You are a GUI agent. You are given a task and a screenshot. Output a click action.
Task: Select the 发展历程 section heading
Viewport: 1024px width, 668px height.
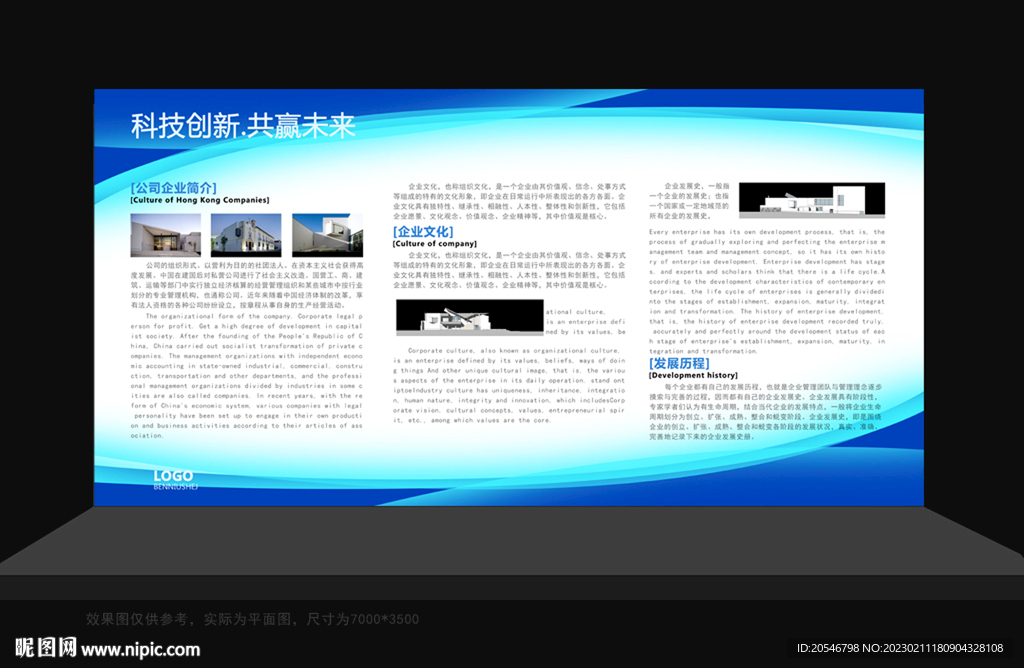coord(679,363)
